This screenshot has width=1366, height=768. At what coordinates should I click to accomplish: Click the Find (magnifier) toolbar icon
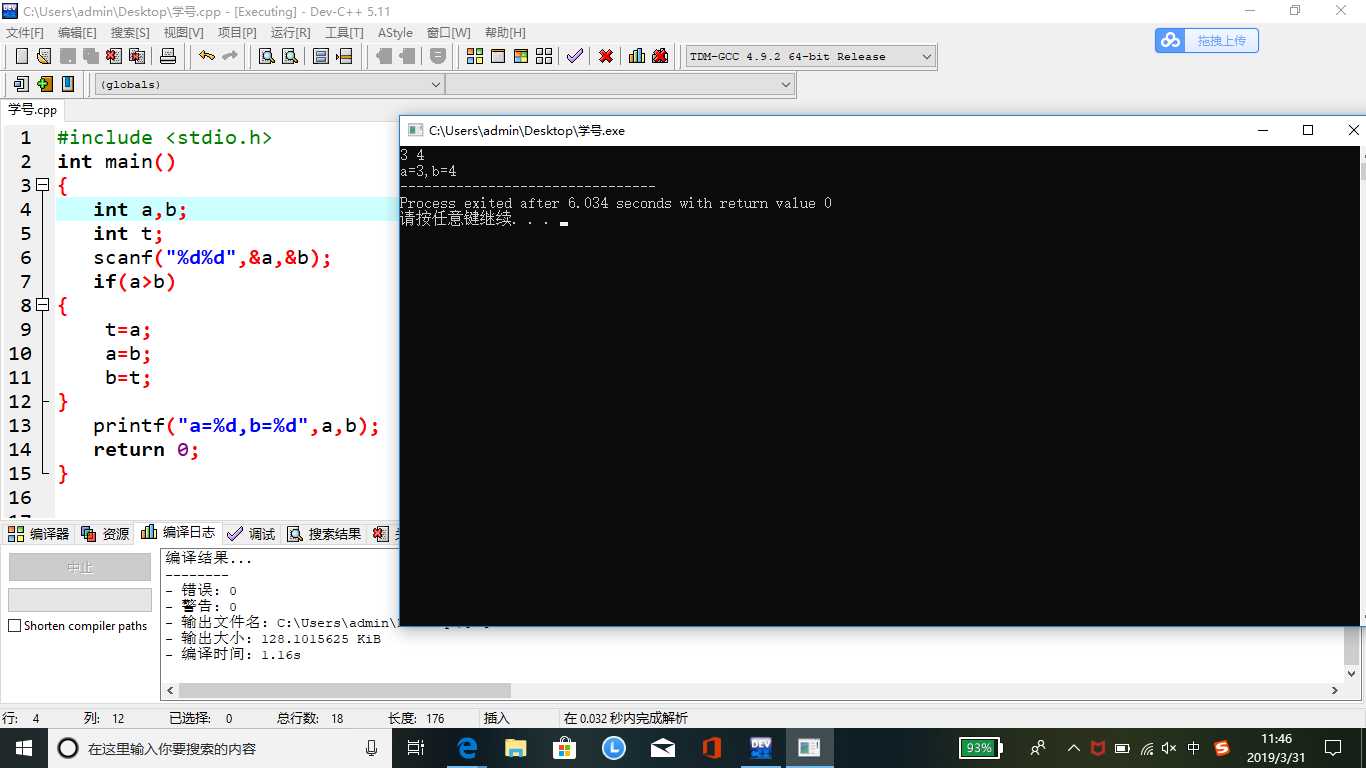coord(267,56)
